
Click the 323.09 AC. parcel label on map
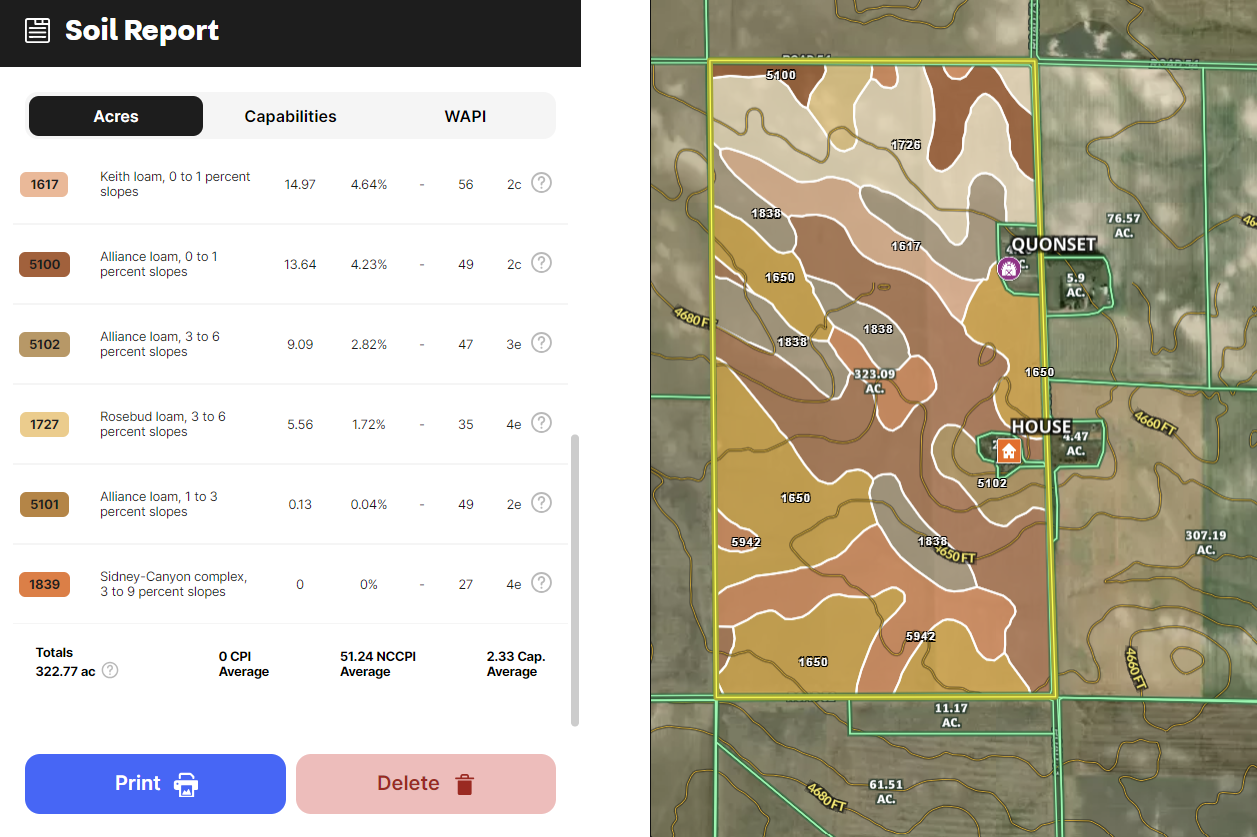click(874, 381)
